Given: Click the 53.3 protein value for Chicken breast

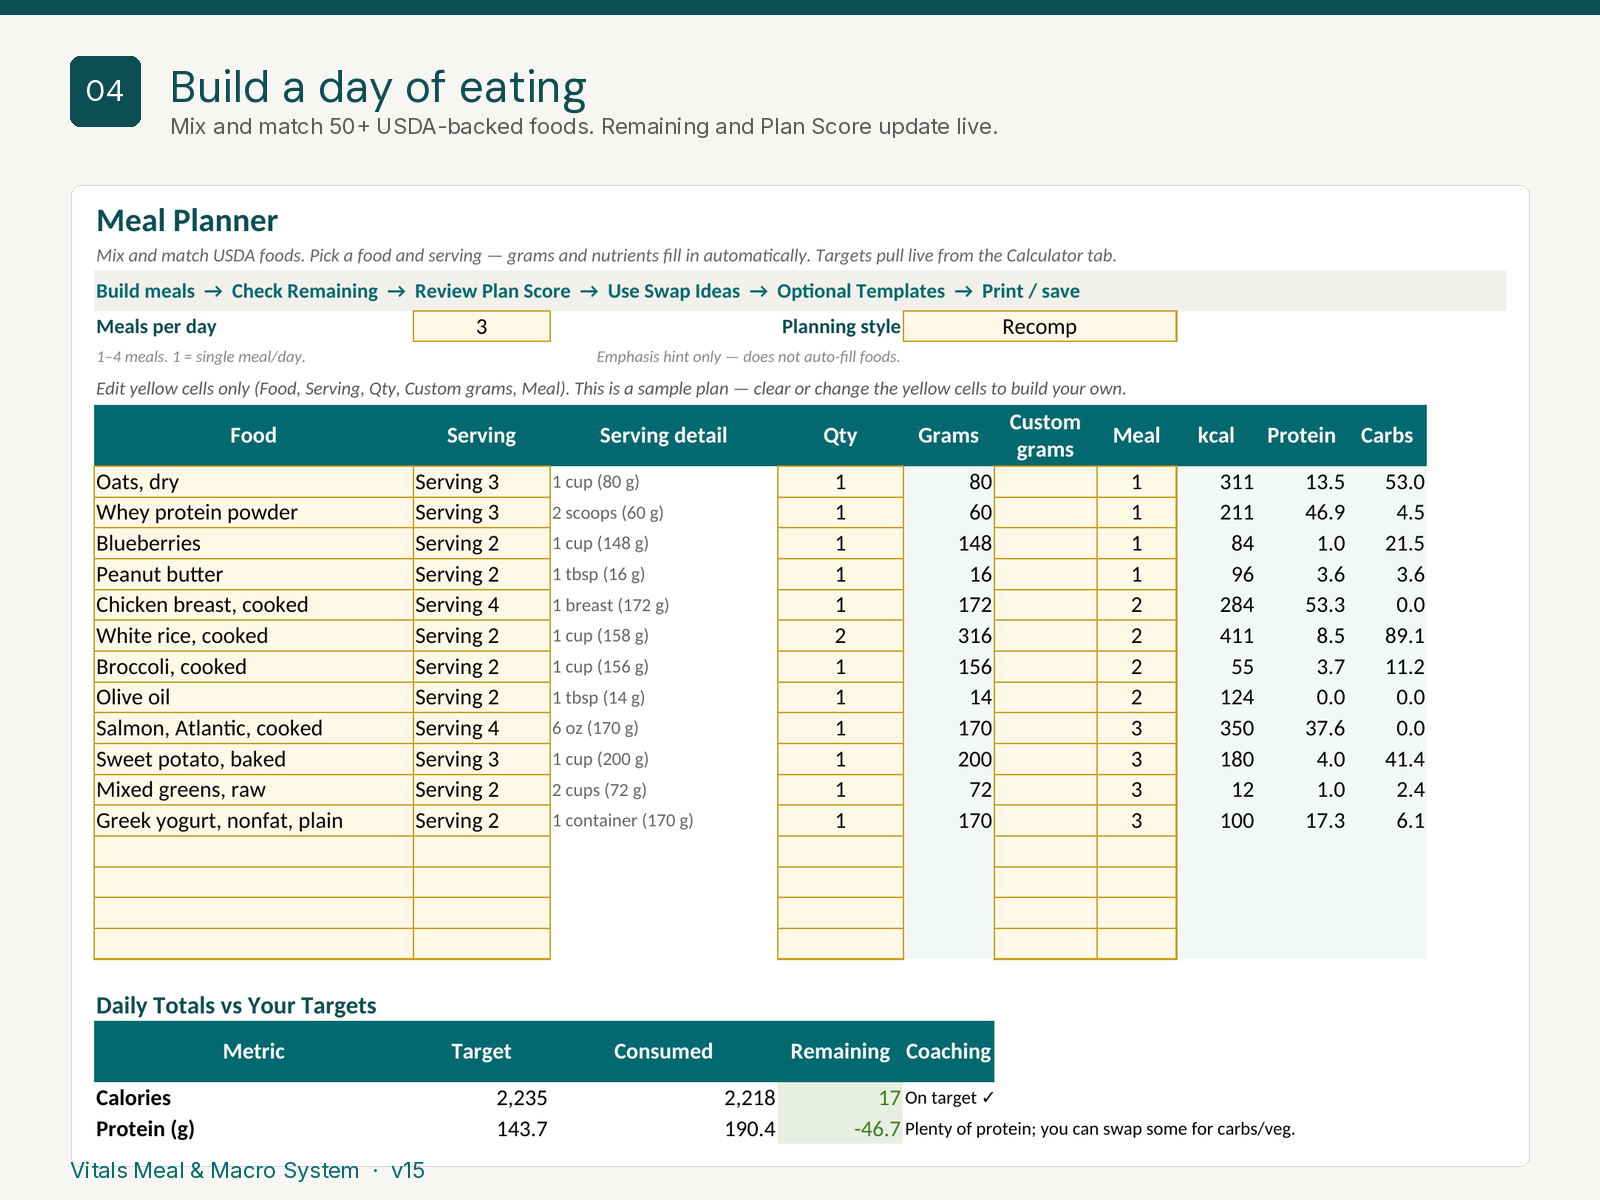Looking at the screenshot, I should coord(1325,605).
